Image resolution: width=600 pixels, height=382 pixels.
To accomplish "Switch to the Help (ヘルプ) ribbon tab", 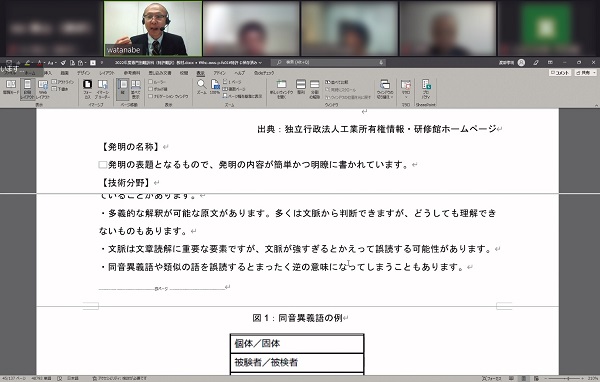I will tap(240, 73).
